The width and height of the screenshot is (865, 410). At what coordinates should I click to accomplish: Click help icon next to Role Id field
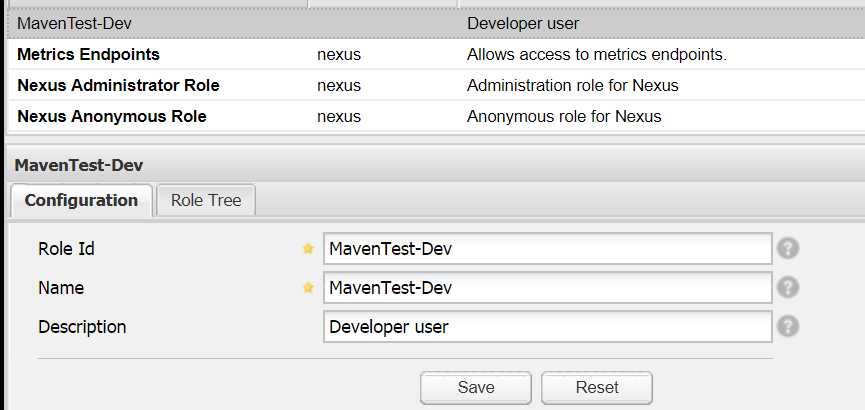coord(788,248)
